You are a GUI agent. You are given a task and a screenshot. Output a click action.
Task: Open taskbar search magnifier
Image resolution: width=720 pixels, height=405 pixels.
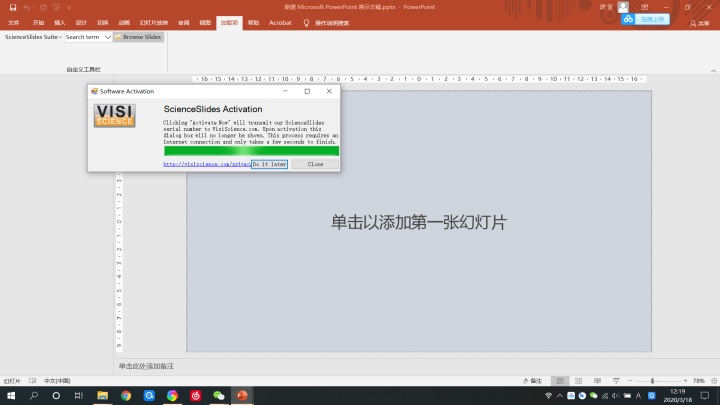point(34,395)
